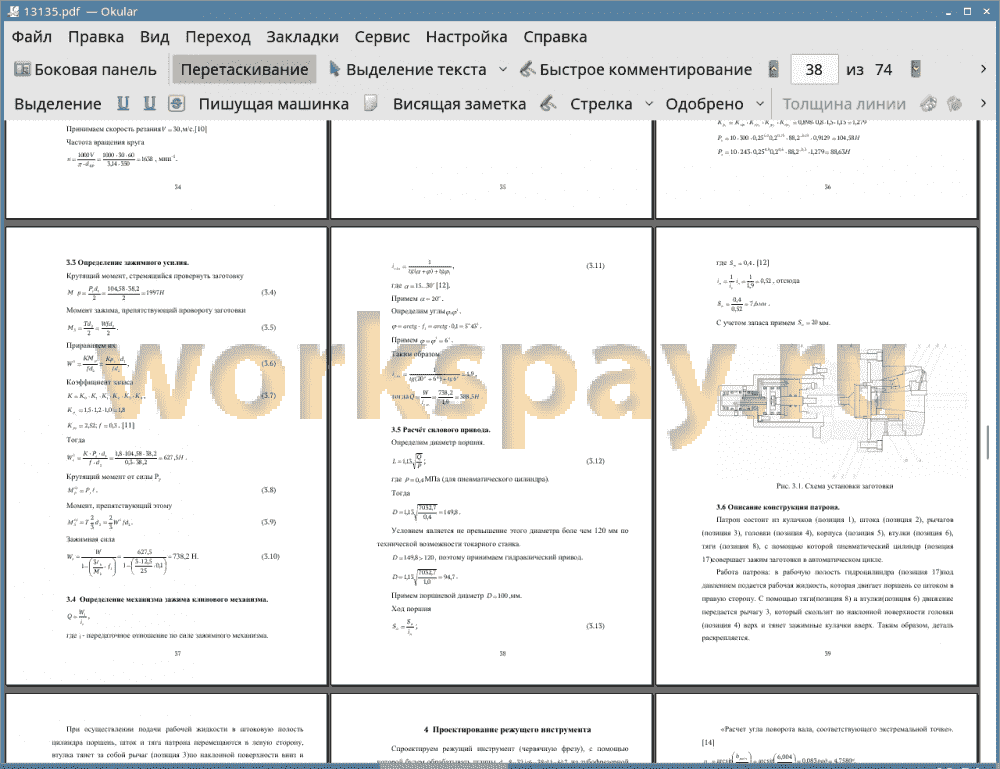This screenshot has height=769, width=1000.
Task: Click the page footer number 39
Action: coord(827,654)
